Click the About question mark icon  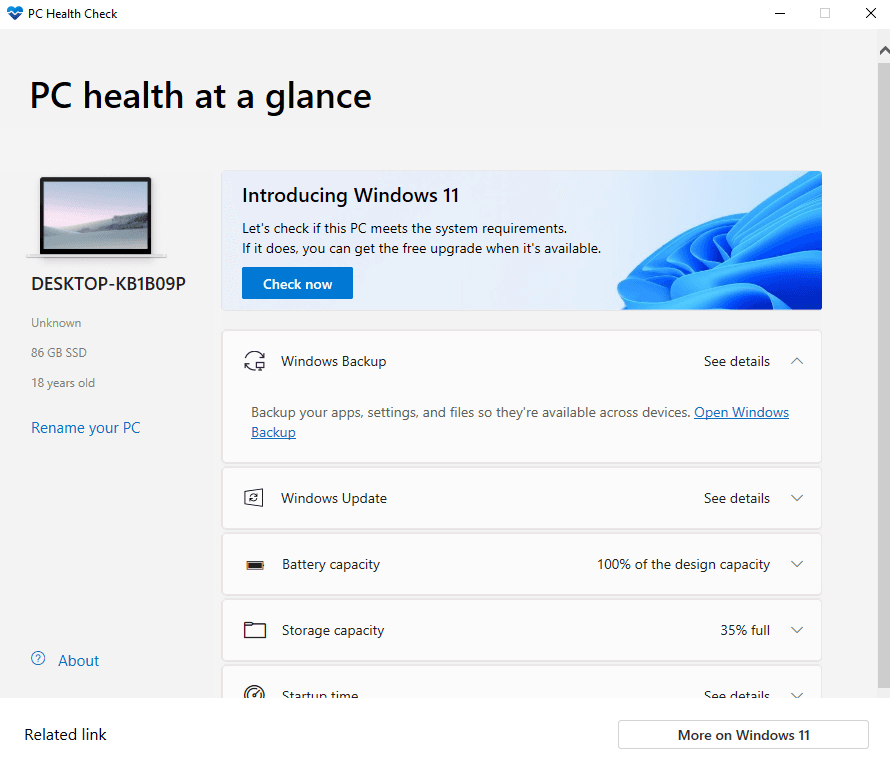click(x=37, y=660)
